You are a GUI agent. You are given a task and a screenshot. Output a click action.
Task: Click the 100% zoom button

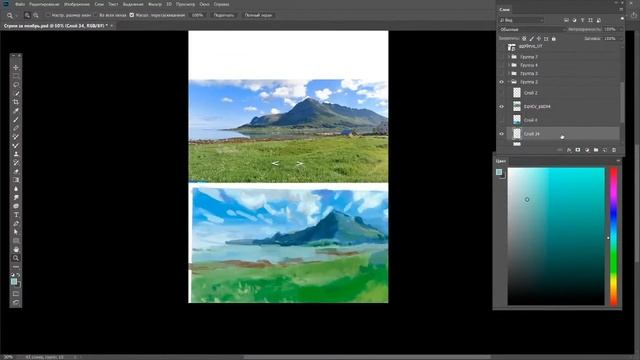198,15
